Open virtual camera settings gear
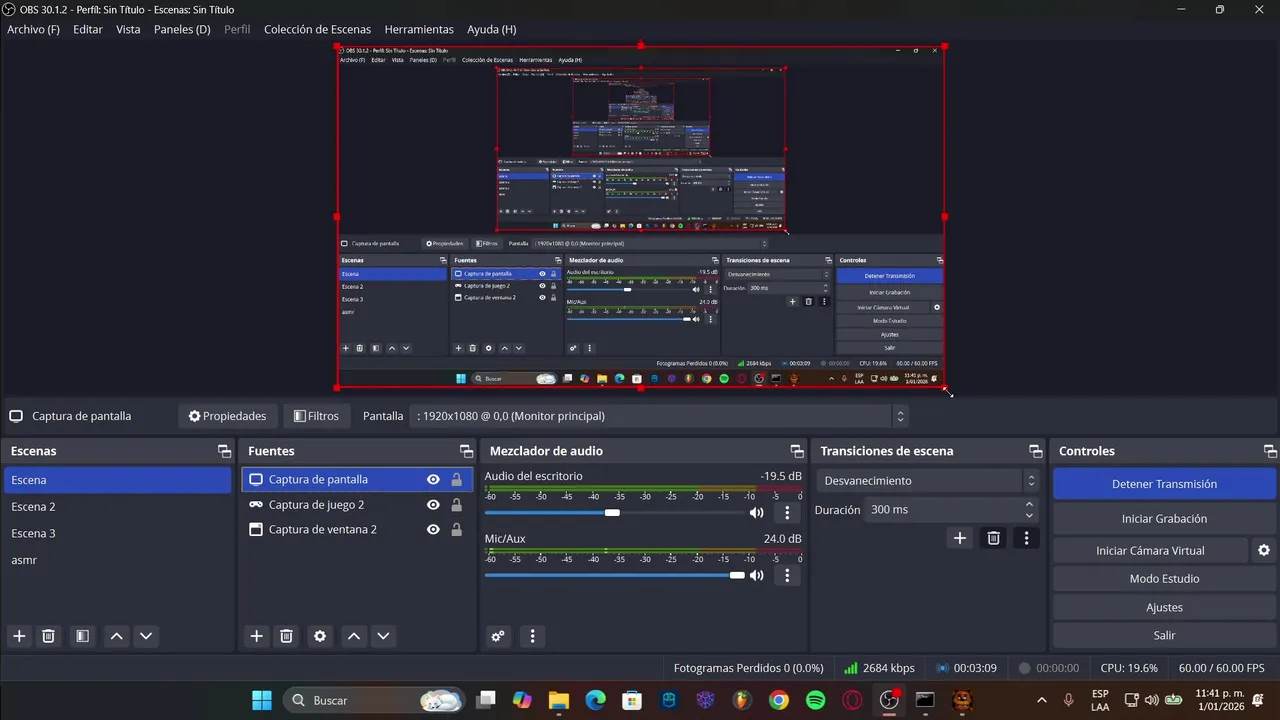The width and height of the screenshot is (1280, 720). pyautogui.click(x=1264, y=550)
